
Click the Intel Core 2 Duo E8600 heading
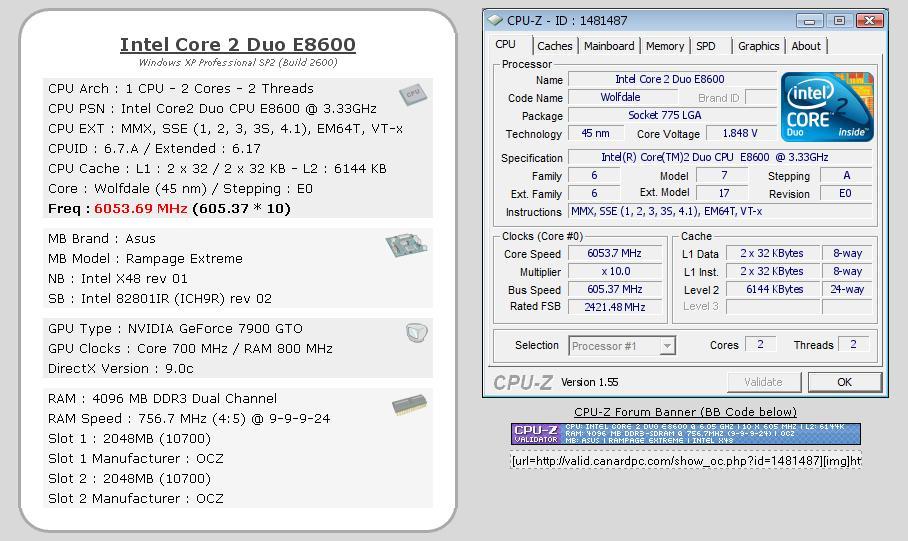[237, 45]
